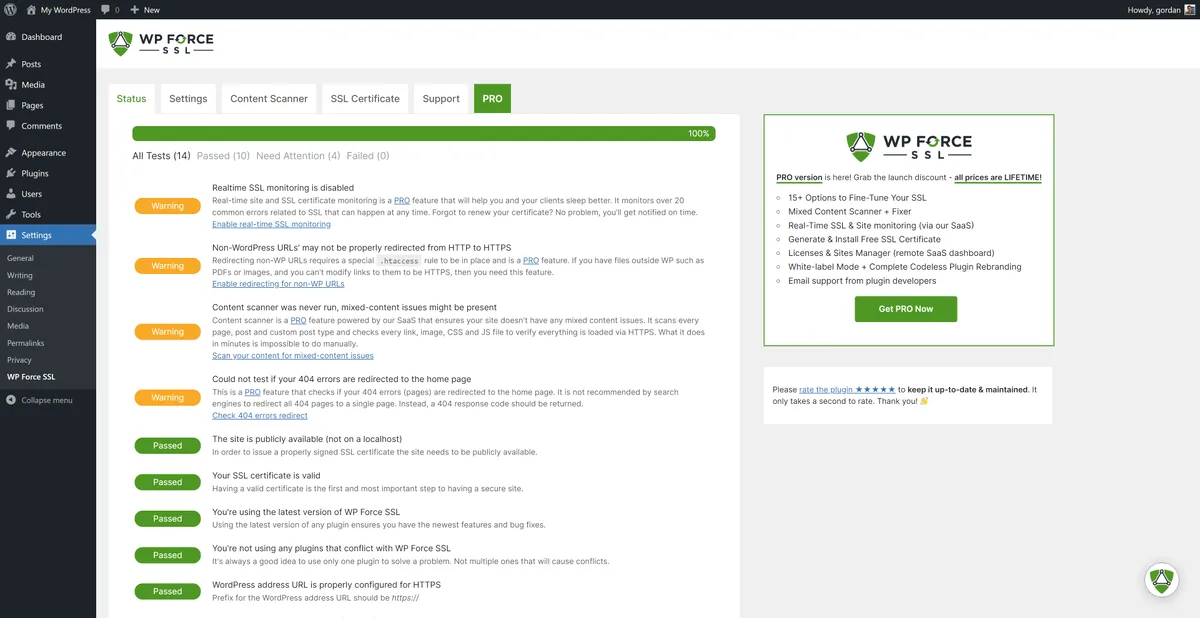Click Passed badge for publicly available site
The image size is (1200, 618).
(x=168, y=446)
